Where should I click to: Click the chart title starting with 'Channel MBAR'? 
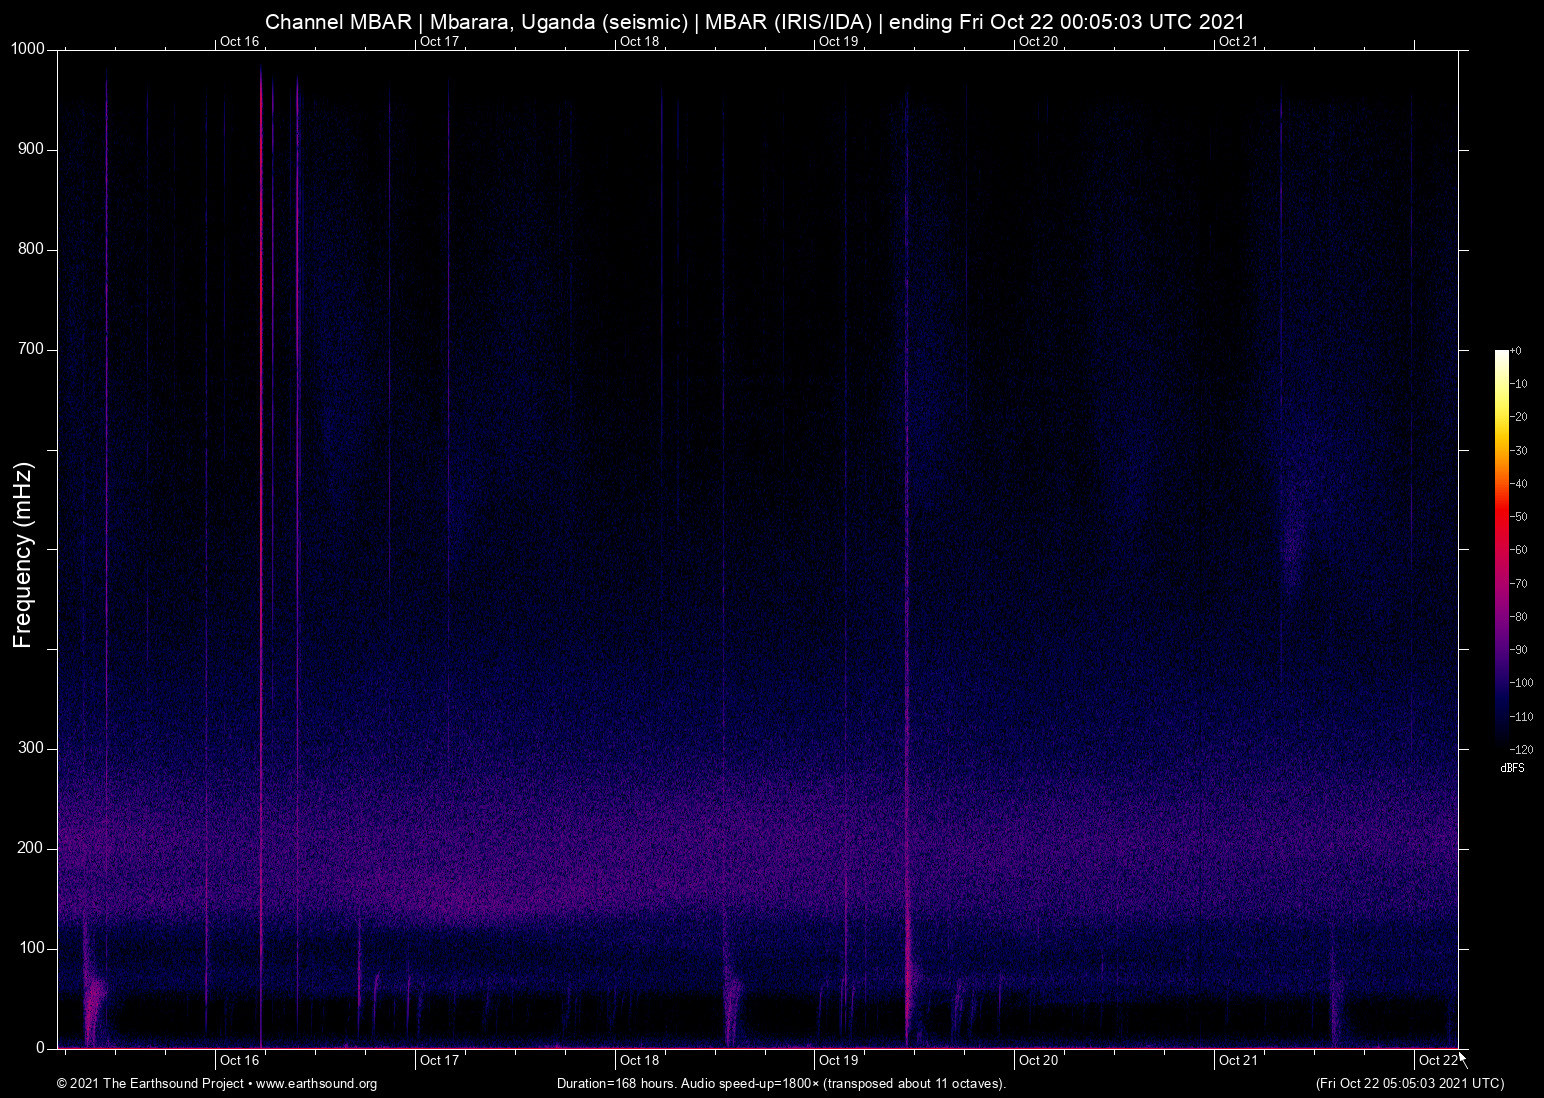[755, 21]
